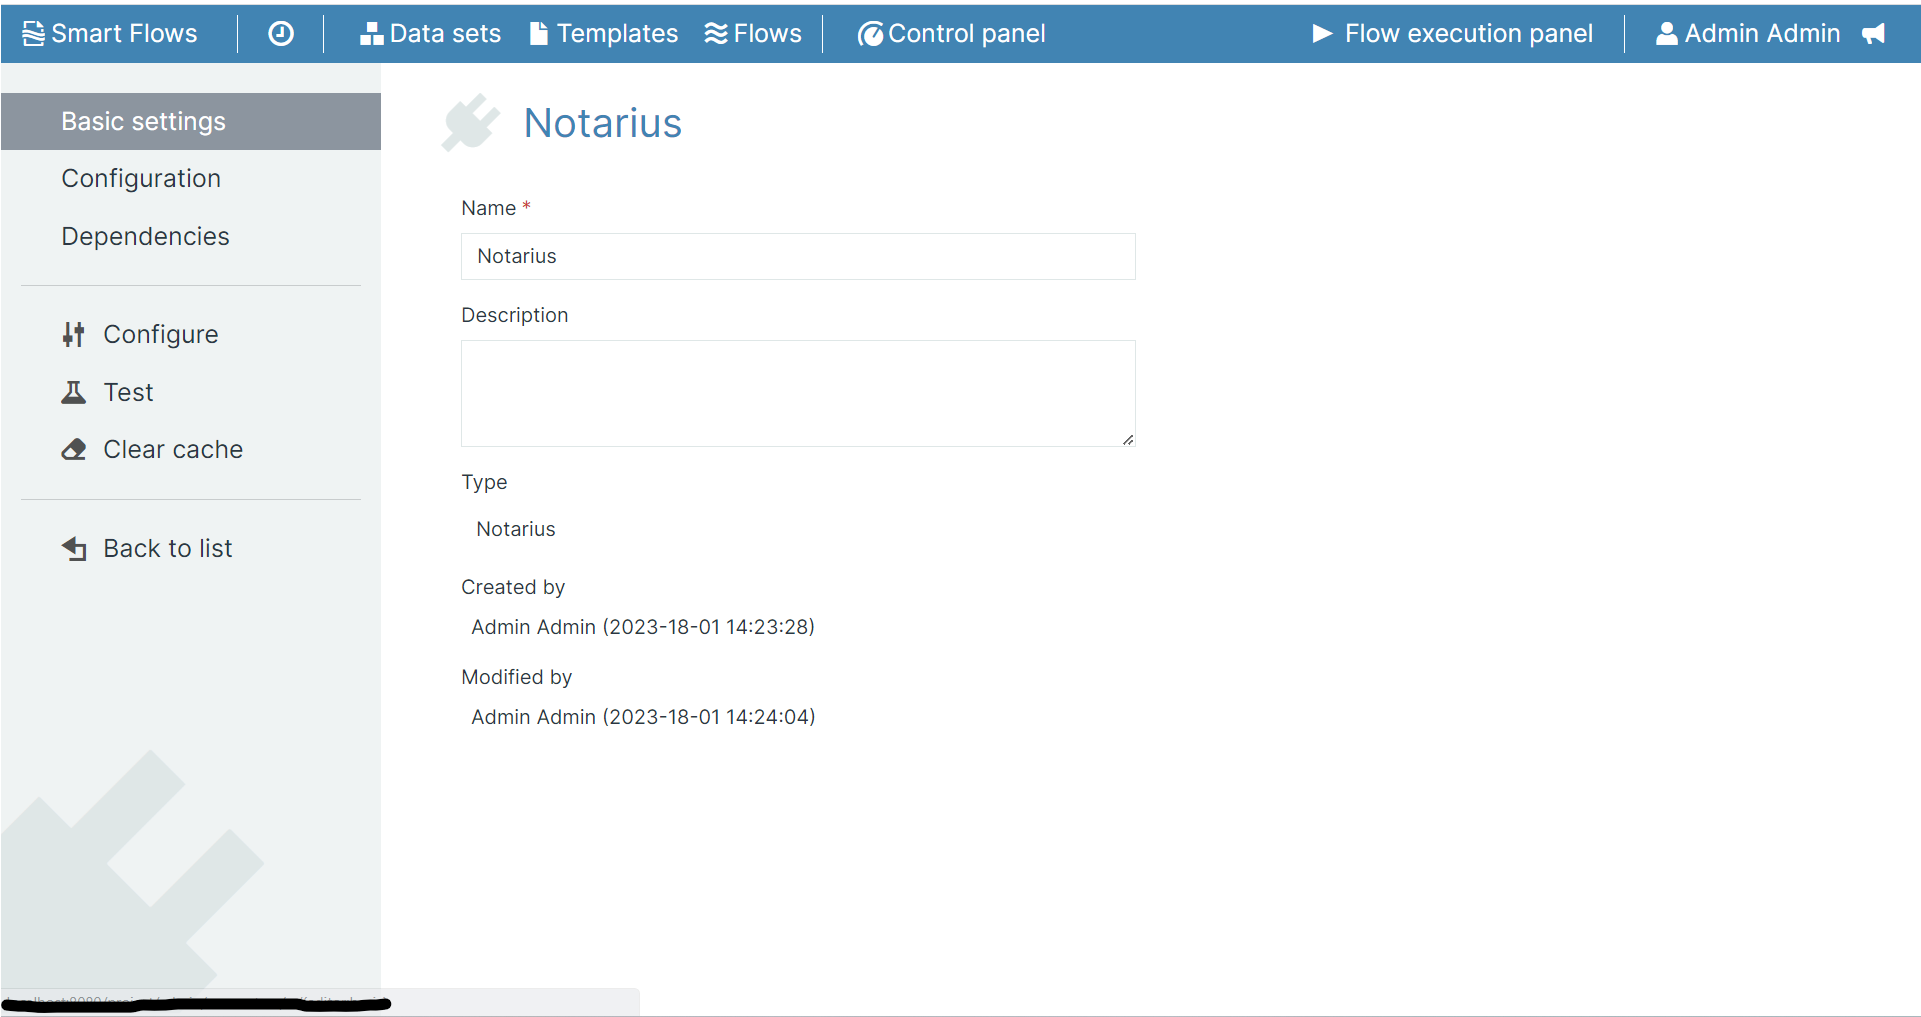
Task: Open the Templates menu
Action: [x=604, y=34]
